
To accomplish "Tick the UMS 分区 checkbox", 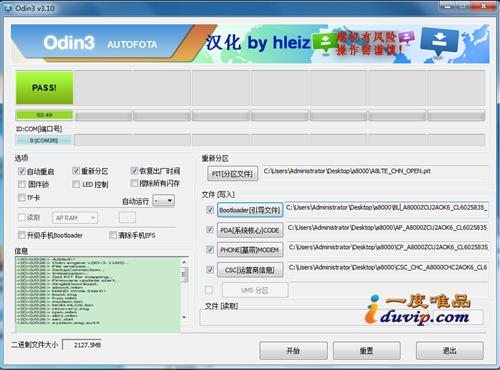I will pyautogui.click(x=209, y=290).
